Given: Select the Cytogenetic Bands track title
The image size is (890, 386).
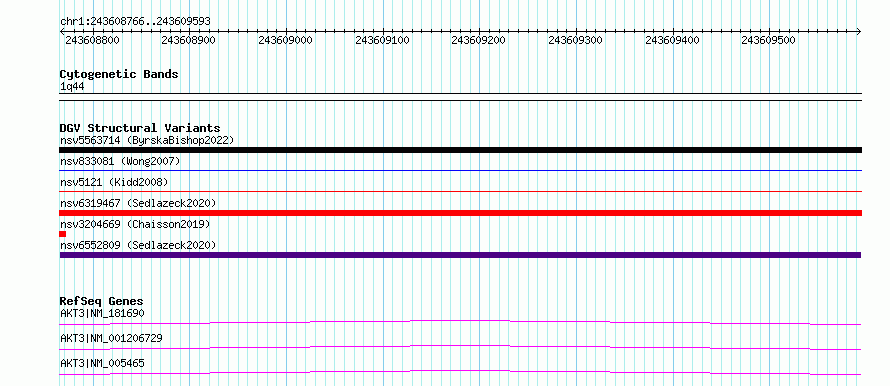Looking at the screenshot, I should pyautogui.click(x=119, y=74).
